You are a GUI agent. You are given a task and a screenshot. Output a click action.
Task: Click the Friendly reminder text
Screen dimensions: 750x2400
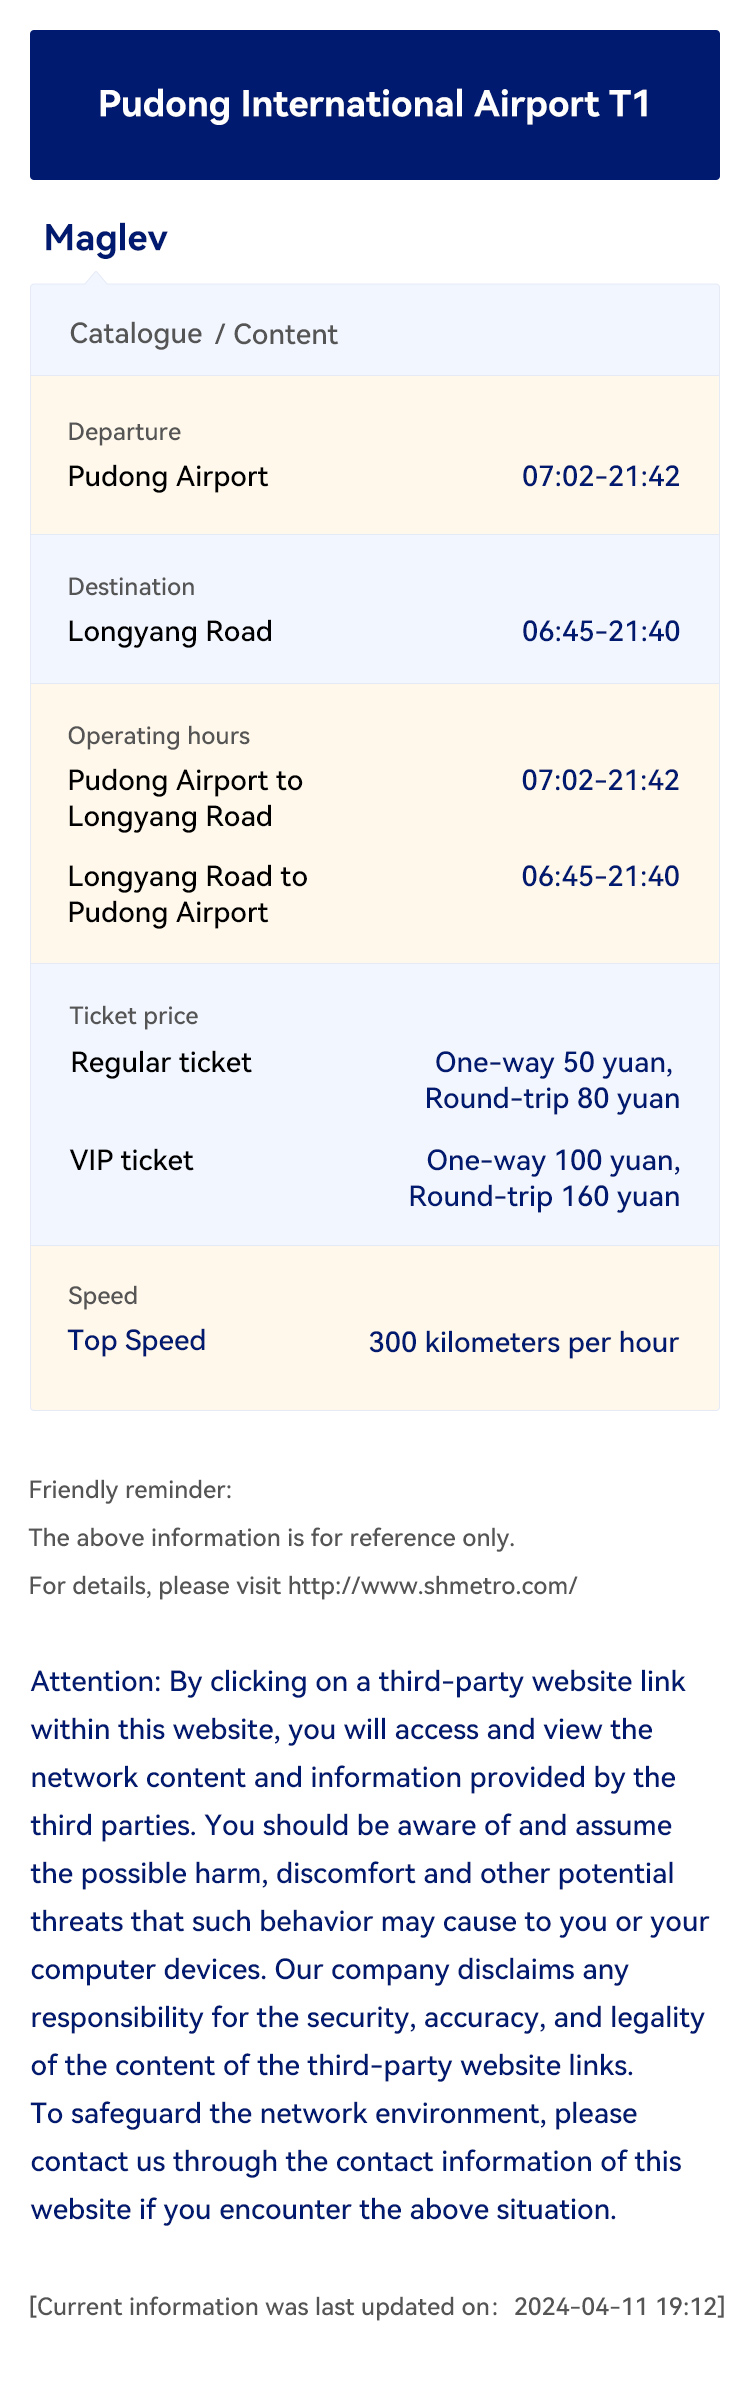tap(130, 1490)
